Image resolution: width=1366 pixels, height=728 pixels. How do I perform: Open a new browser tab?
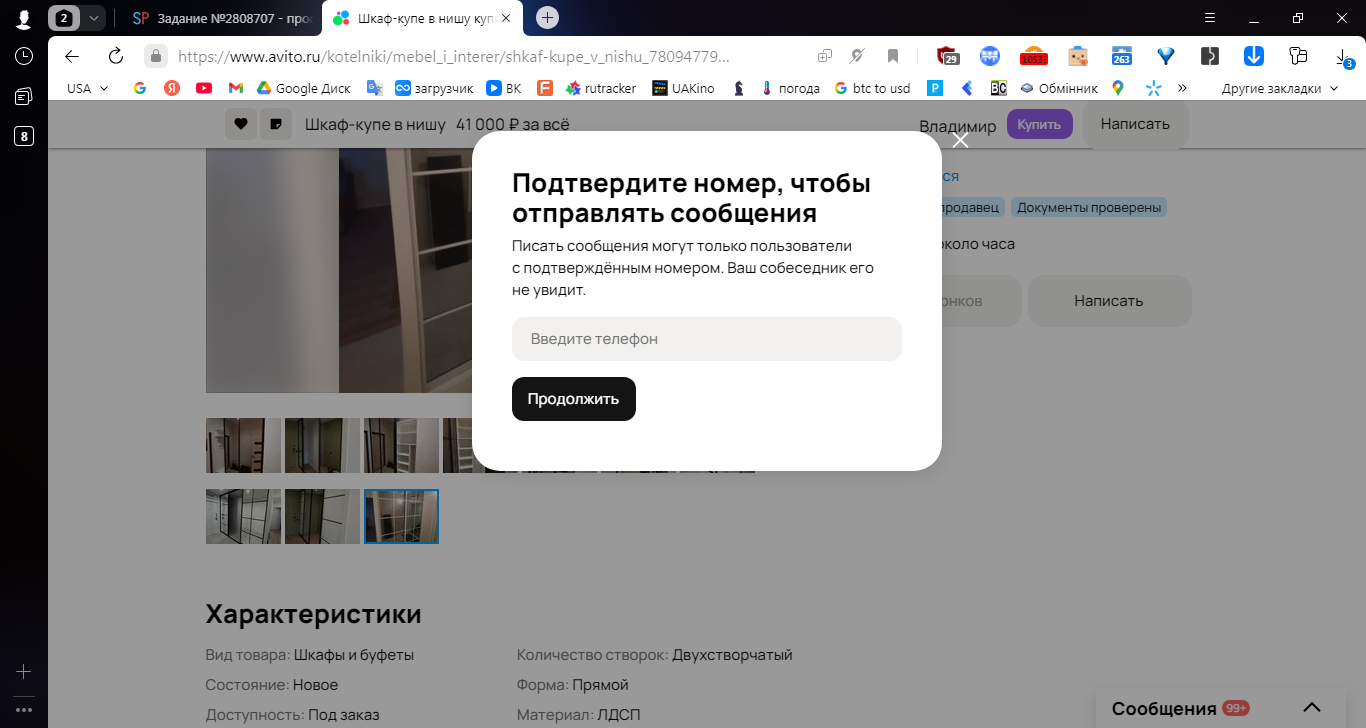tap(547, 17)
